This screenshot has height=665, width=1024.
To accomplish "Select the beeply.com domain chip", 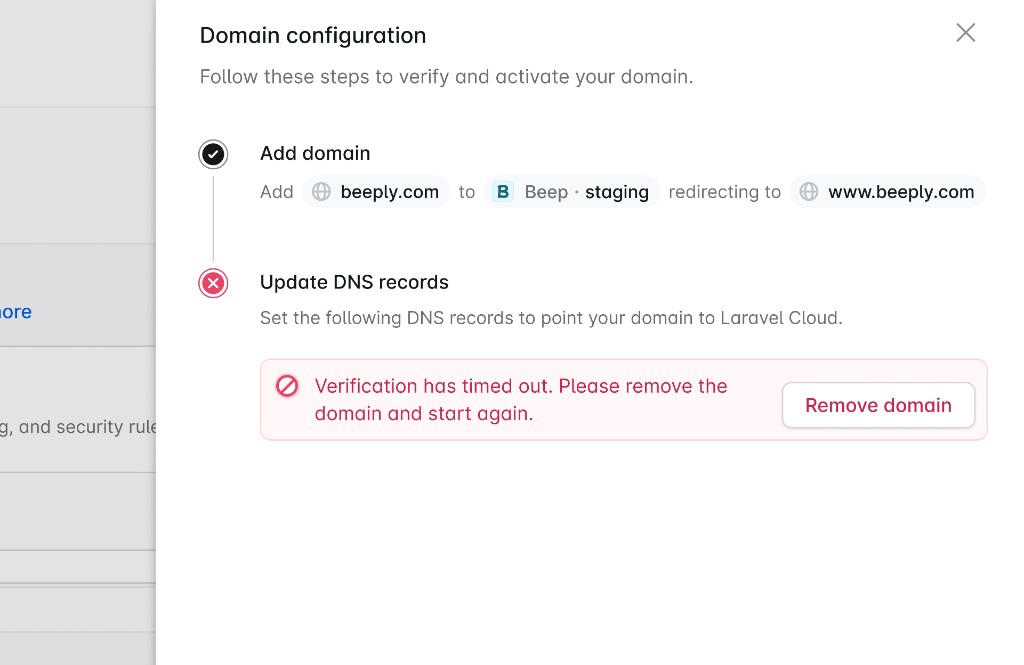I will pyautogui.click(x=376, y=191).
